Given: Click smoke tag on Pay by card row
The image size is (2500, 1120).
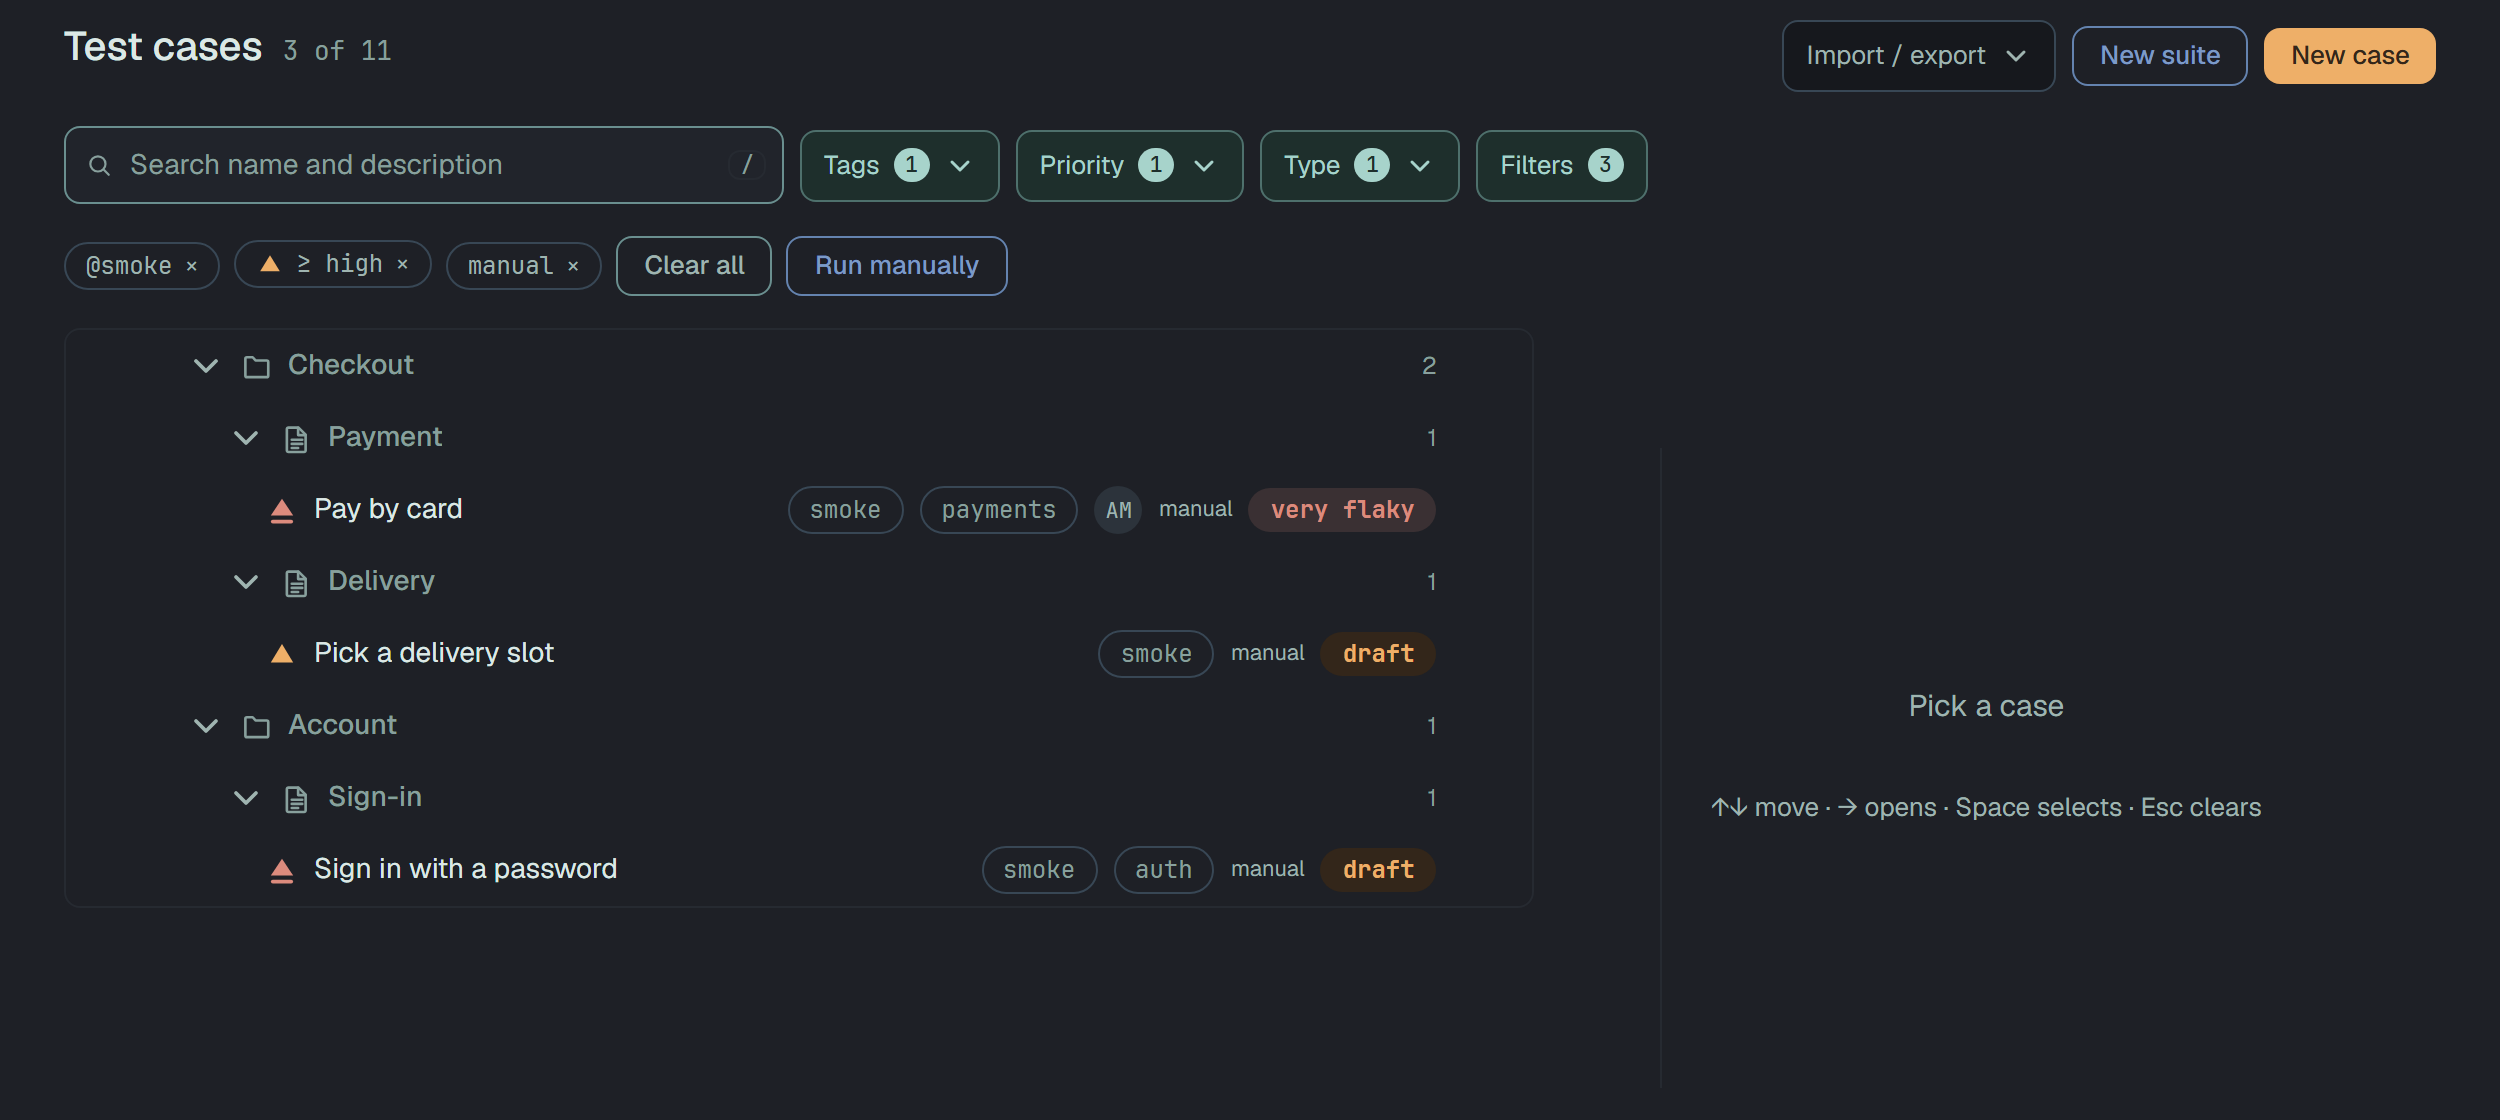Looking at the screenshot, I should coord(845,510).
